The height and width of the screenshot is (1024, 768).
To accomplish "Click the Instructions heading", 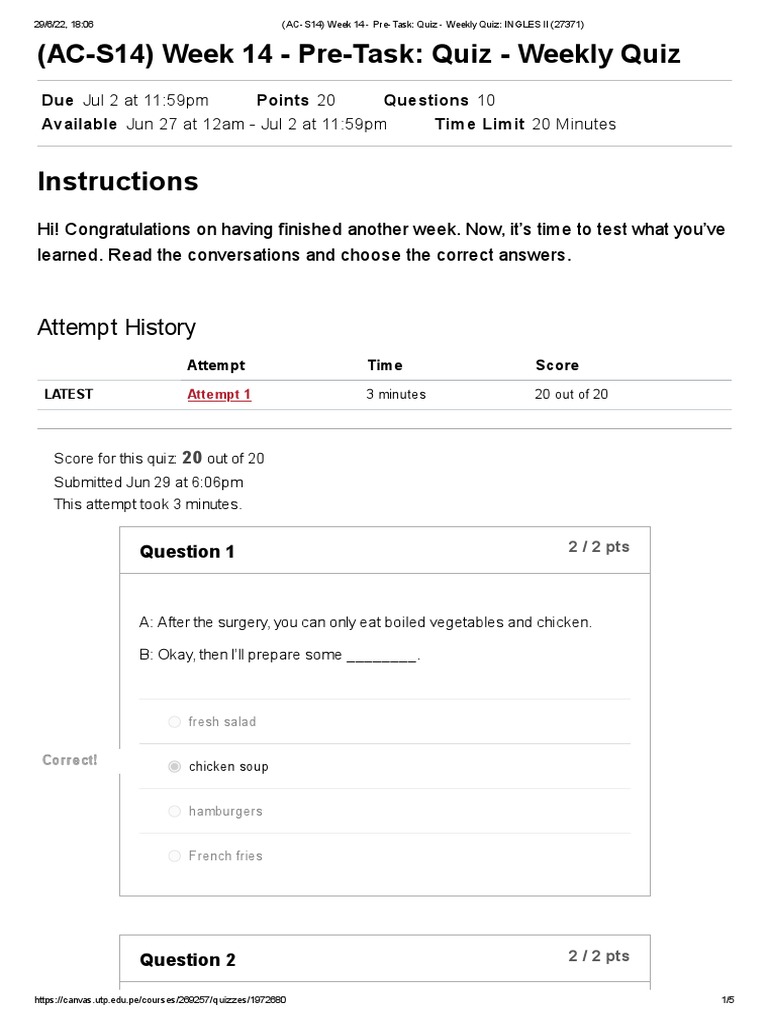I will 118,181.
